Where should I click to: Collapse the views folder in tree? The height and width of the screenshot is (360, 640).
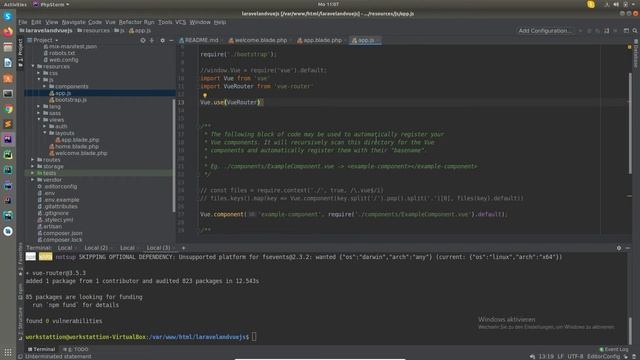click(x=39, y=120)
